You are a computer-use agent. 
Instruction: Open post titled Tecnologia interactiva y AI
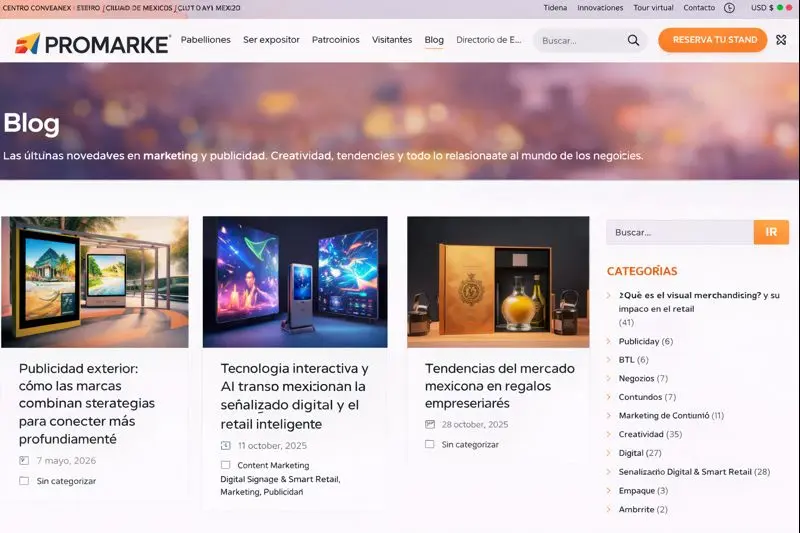[x=294, y=396]
